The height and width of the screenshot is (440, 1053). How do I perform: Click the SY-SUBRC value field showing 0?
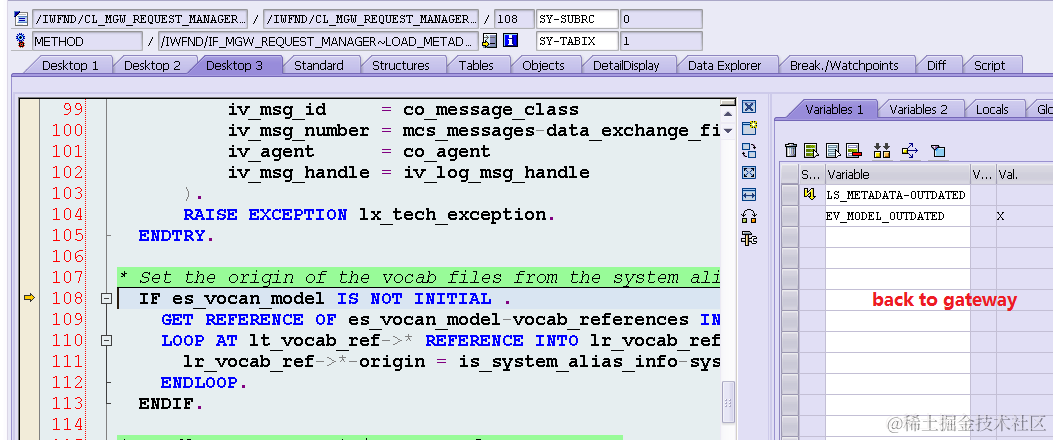click(661, 19)
